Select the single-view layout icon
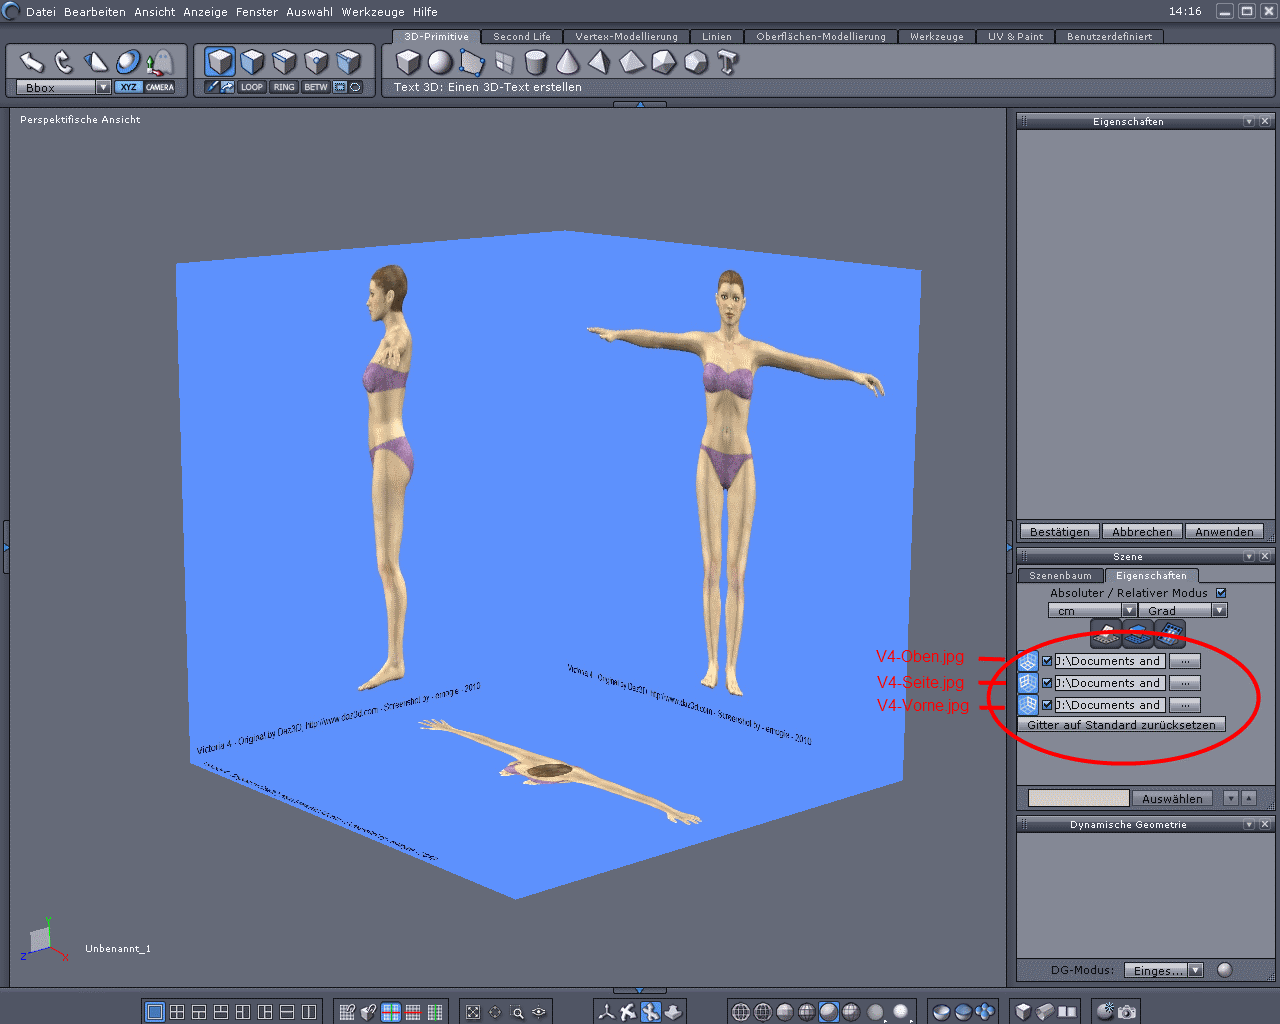Viewport: 1280px width, 1024px height. [x=154, y=1012]
